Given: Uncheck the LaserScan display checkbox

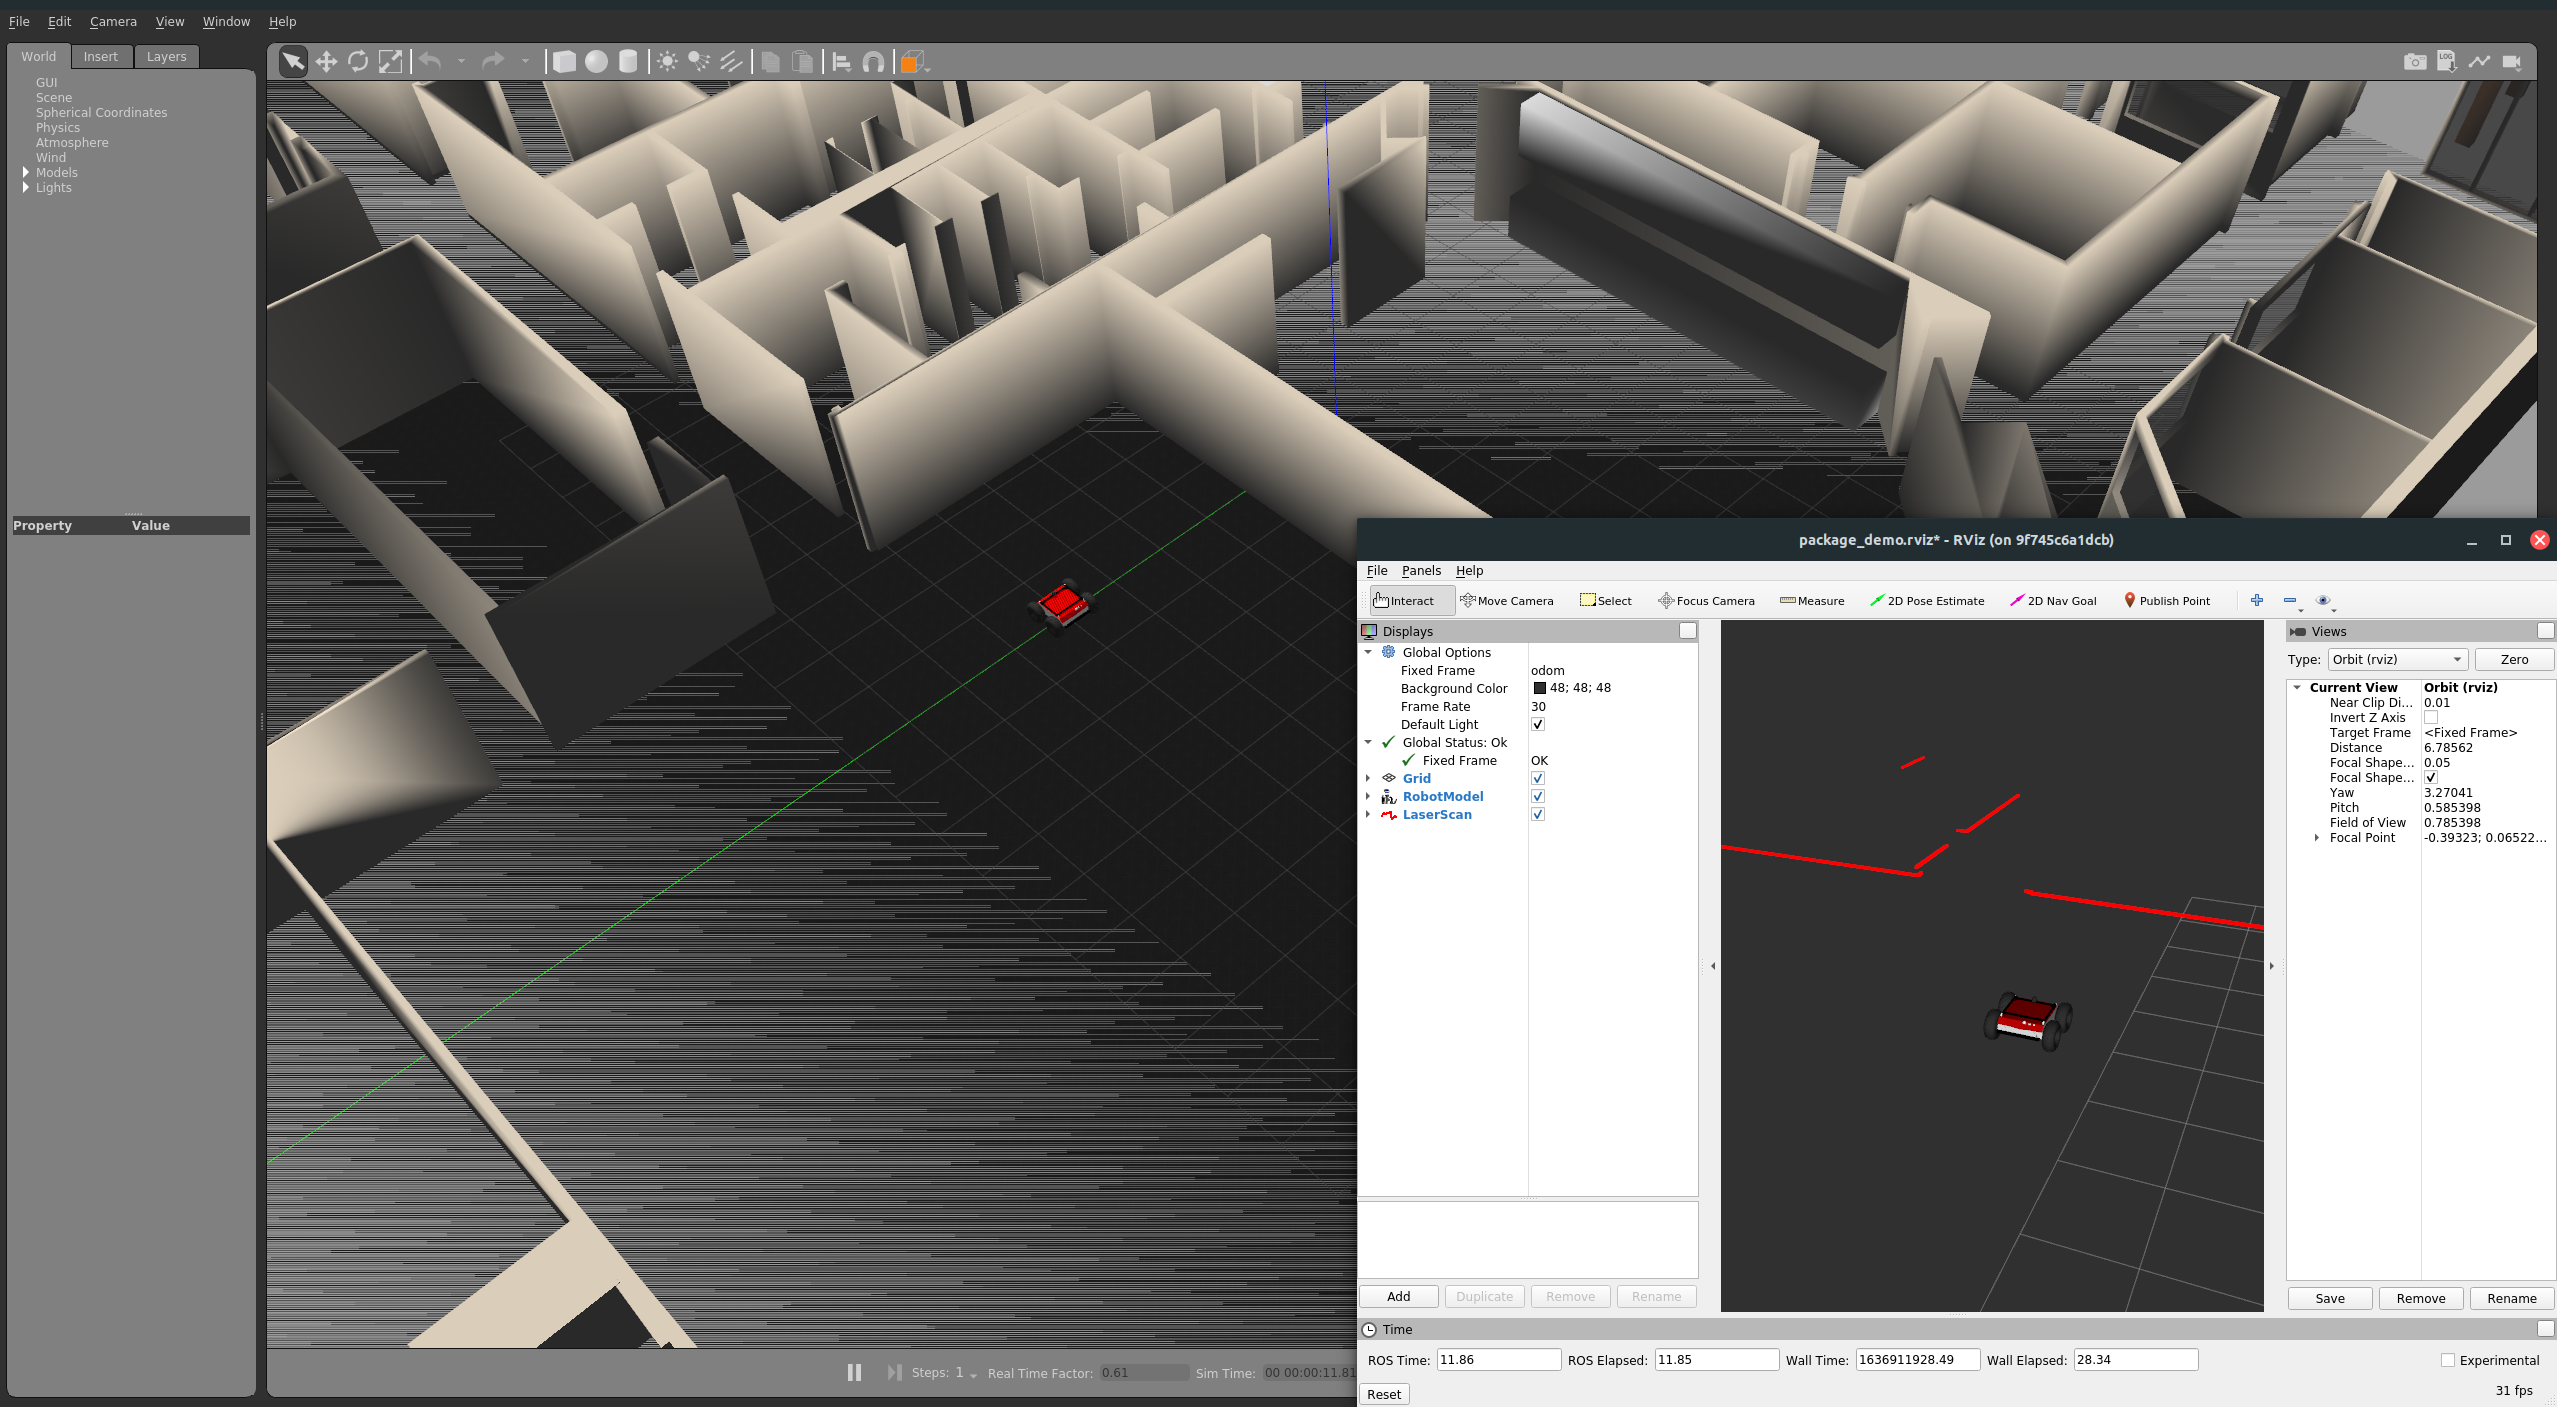Looking at the screenshot, I should click(x=1538, y=814).
